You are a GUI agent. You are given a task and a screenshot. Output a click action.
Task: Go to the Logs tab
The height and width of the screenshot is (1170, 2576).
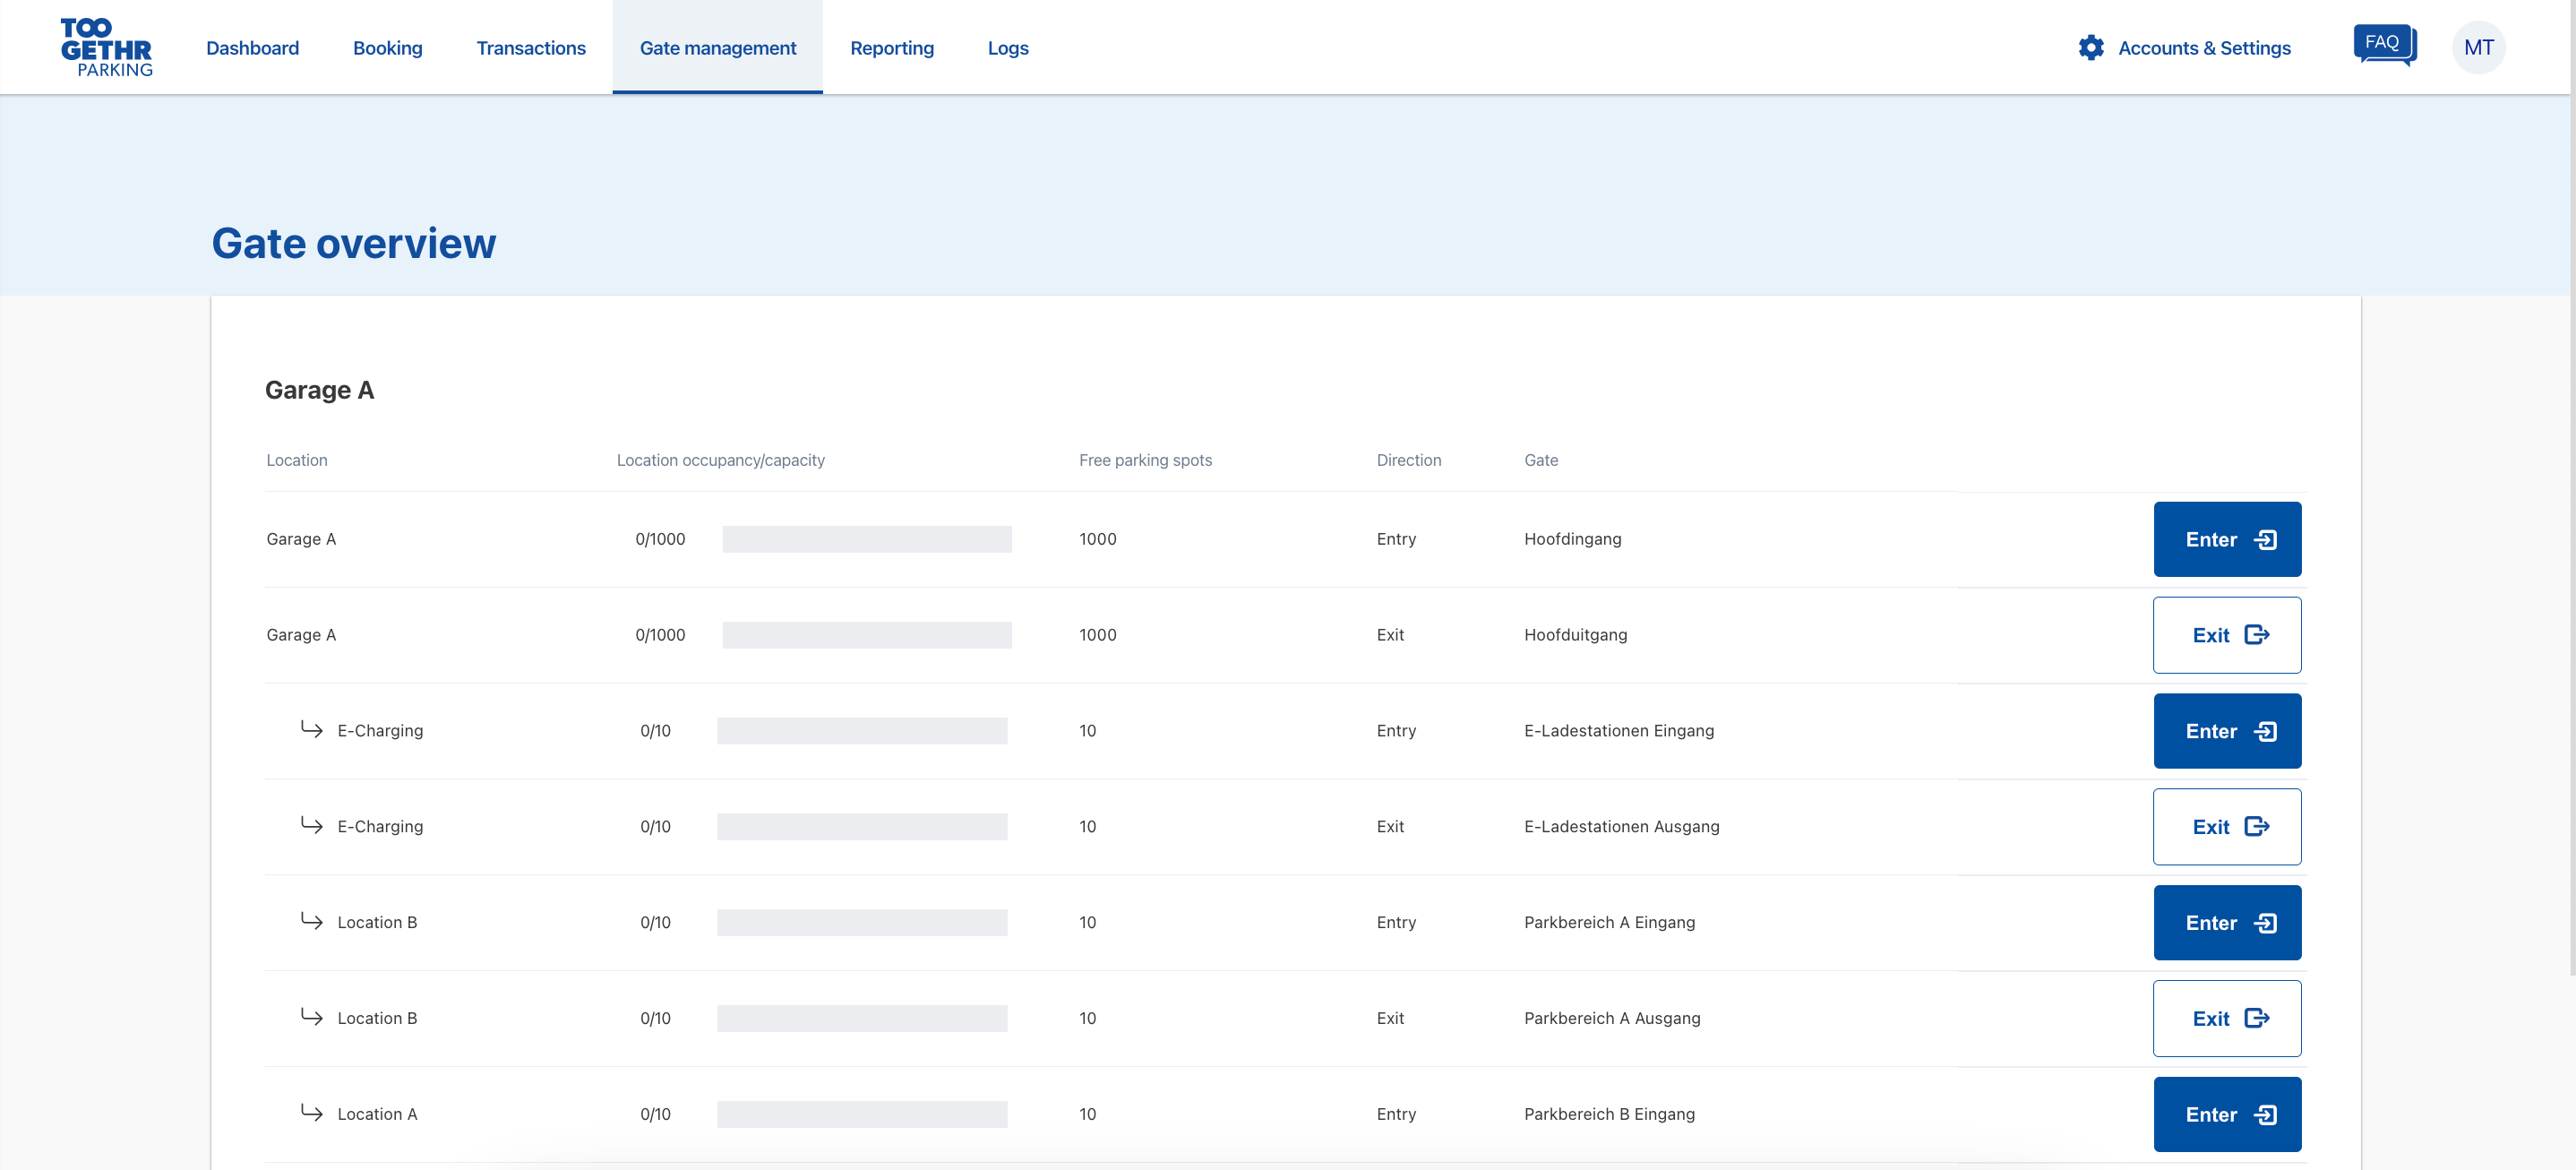pyautogui.click(x=1007, y=48)
